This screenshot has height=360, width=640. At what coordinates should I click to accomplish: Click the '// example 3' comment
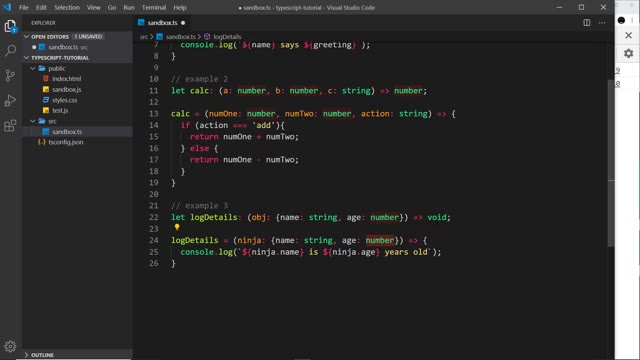coord(199,206)
